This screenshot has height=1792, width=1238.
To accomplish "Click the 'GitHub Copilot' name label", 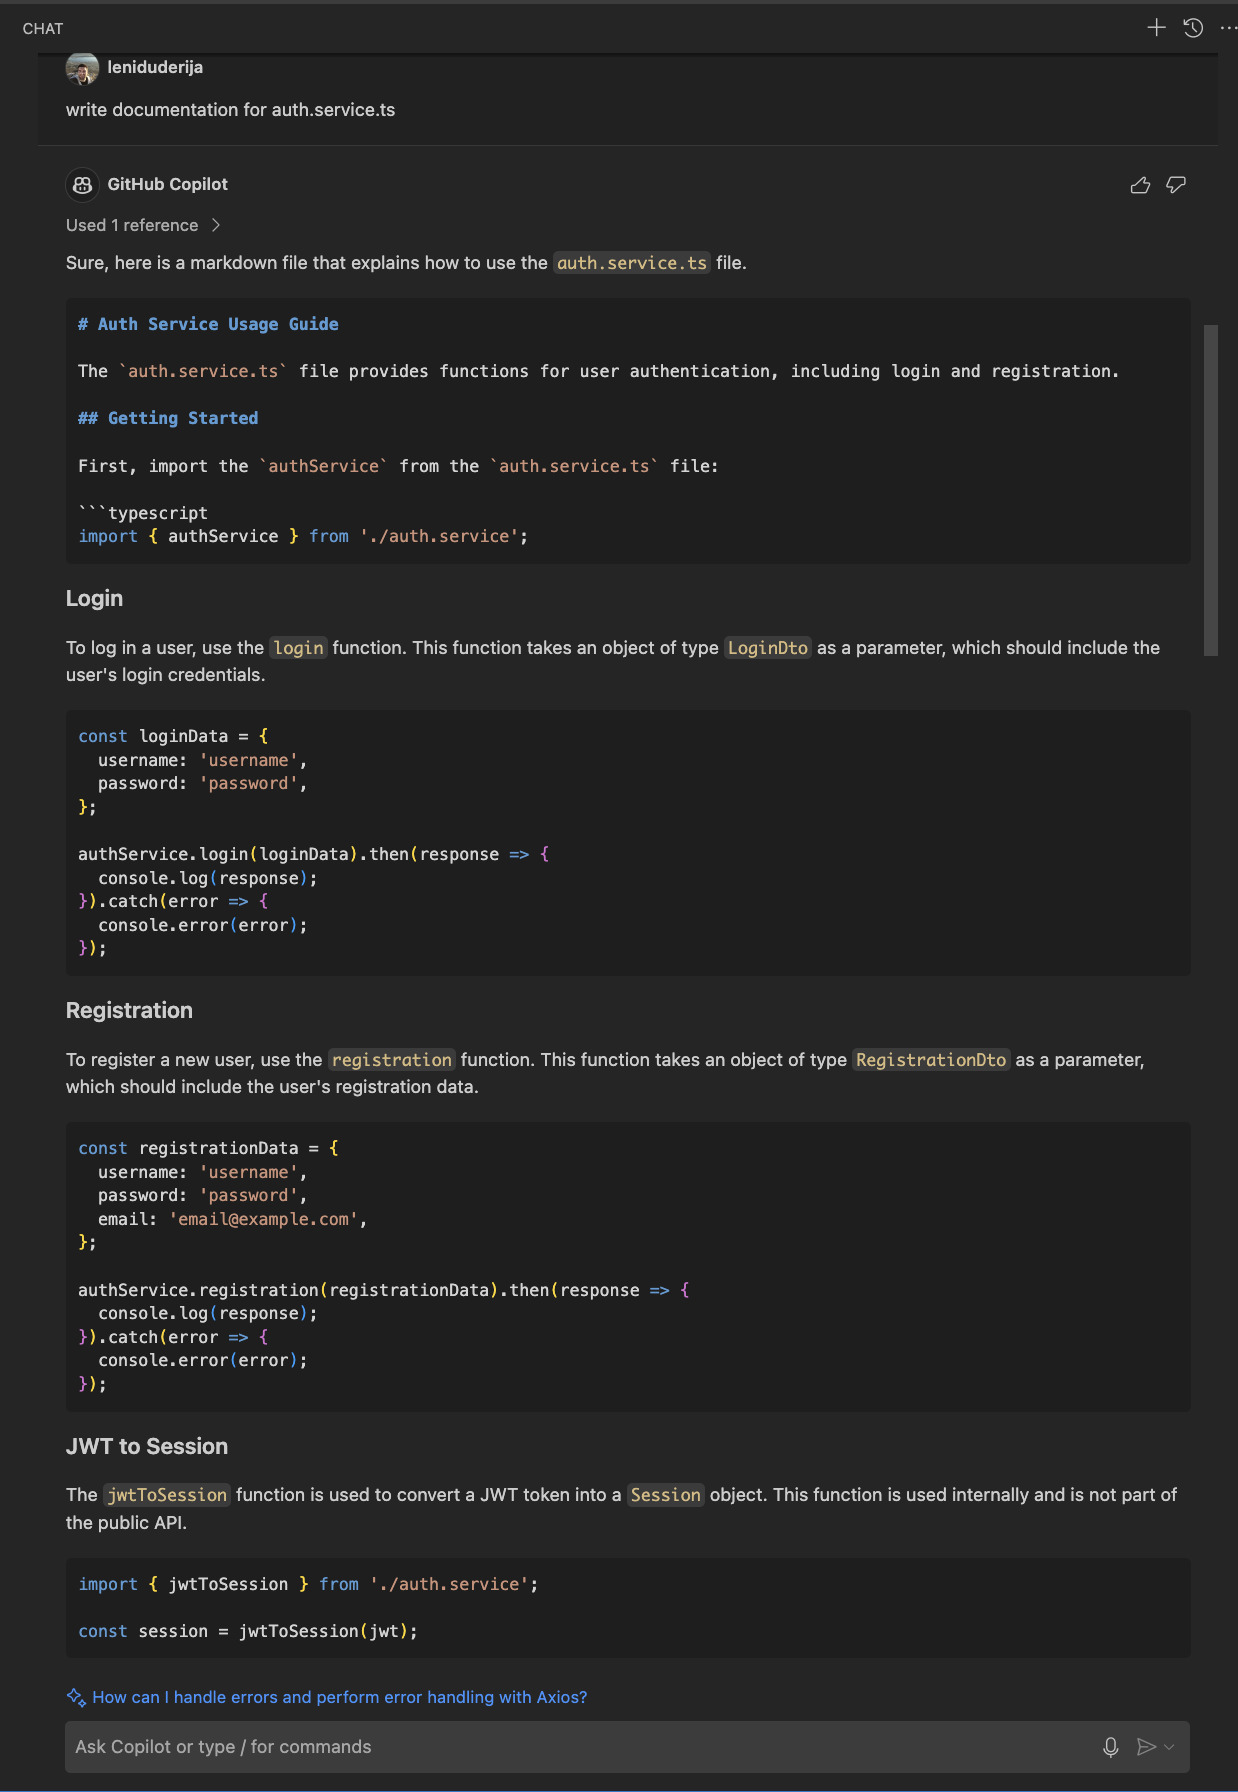I will click(168, 184).
